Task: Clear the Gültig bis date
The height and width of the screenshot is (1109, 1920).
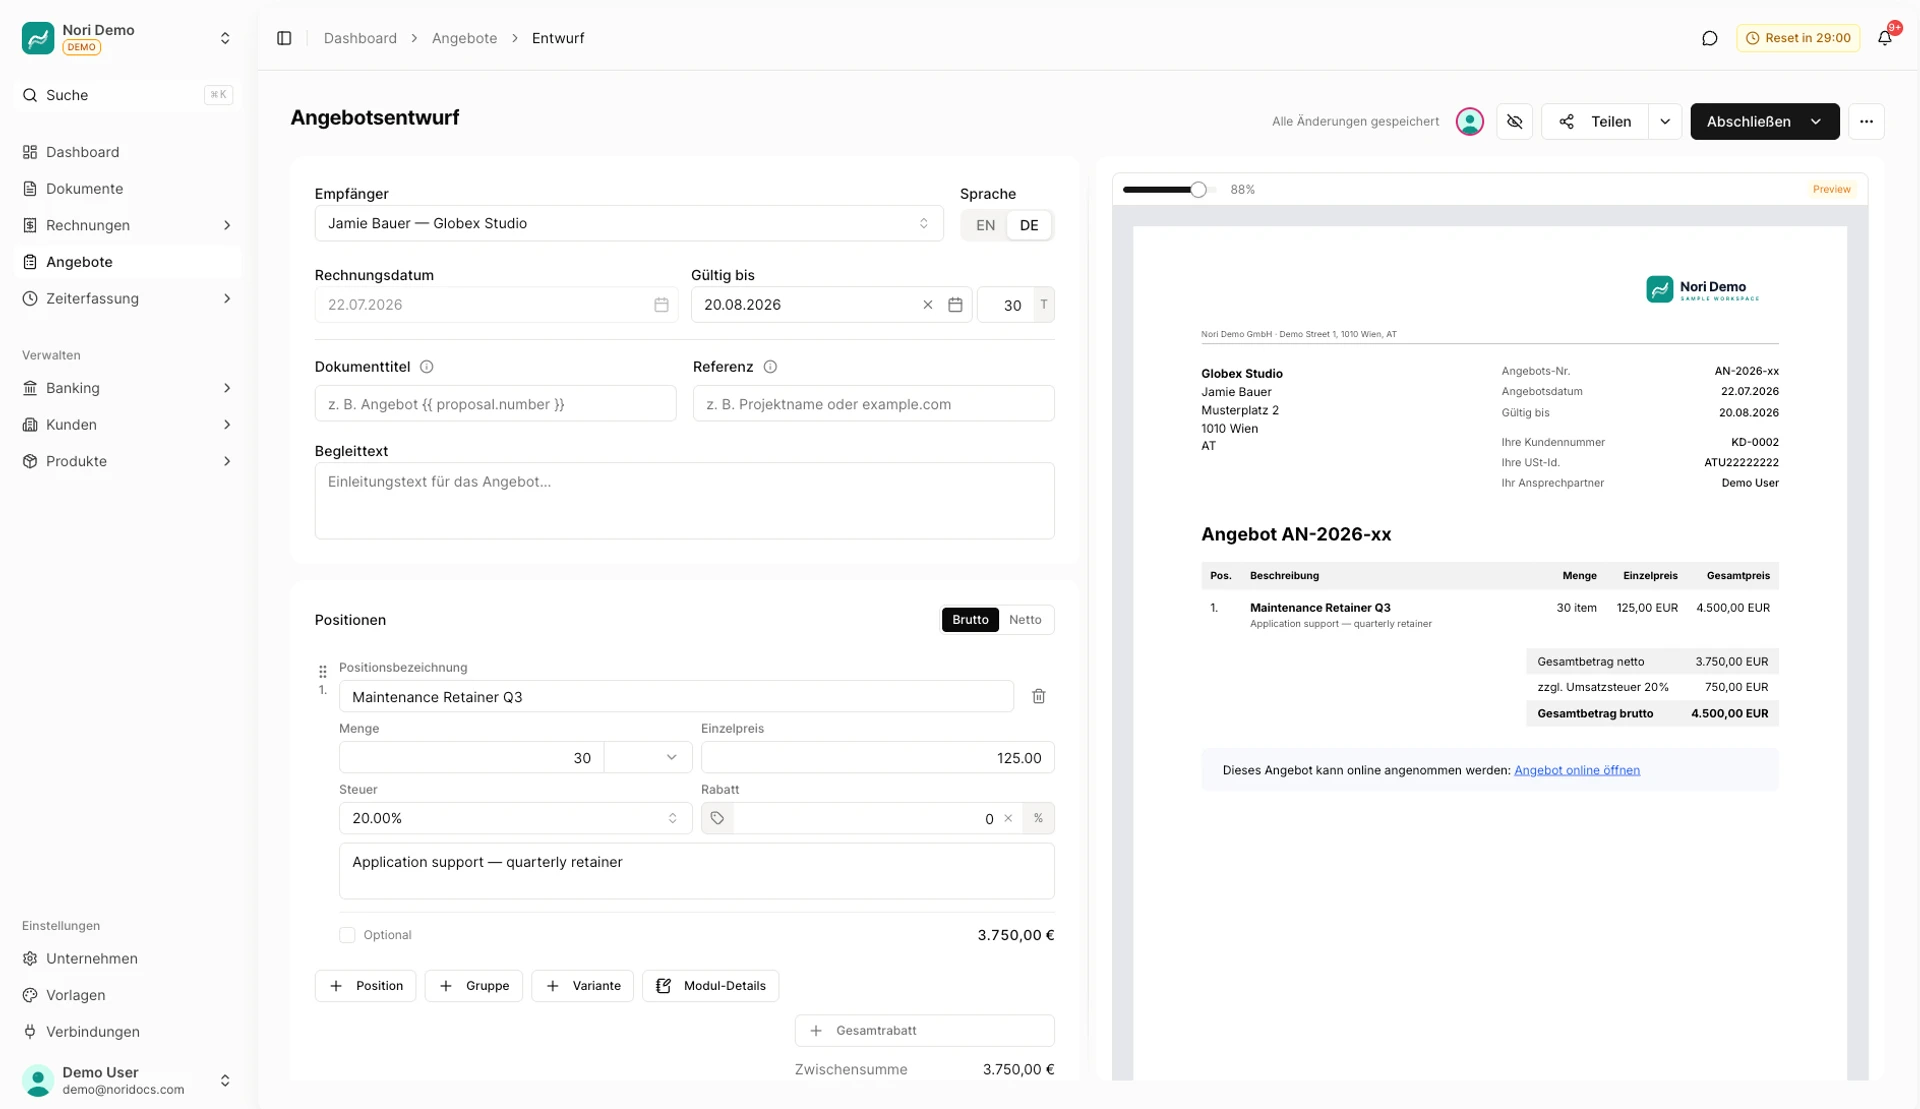Action: (x=927, y=305)
